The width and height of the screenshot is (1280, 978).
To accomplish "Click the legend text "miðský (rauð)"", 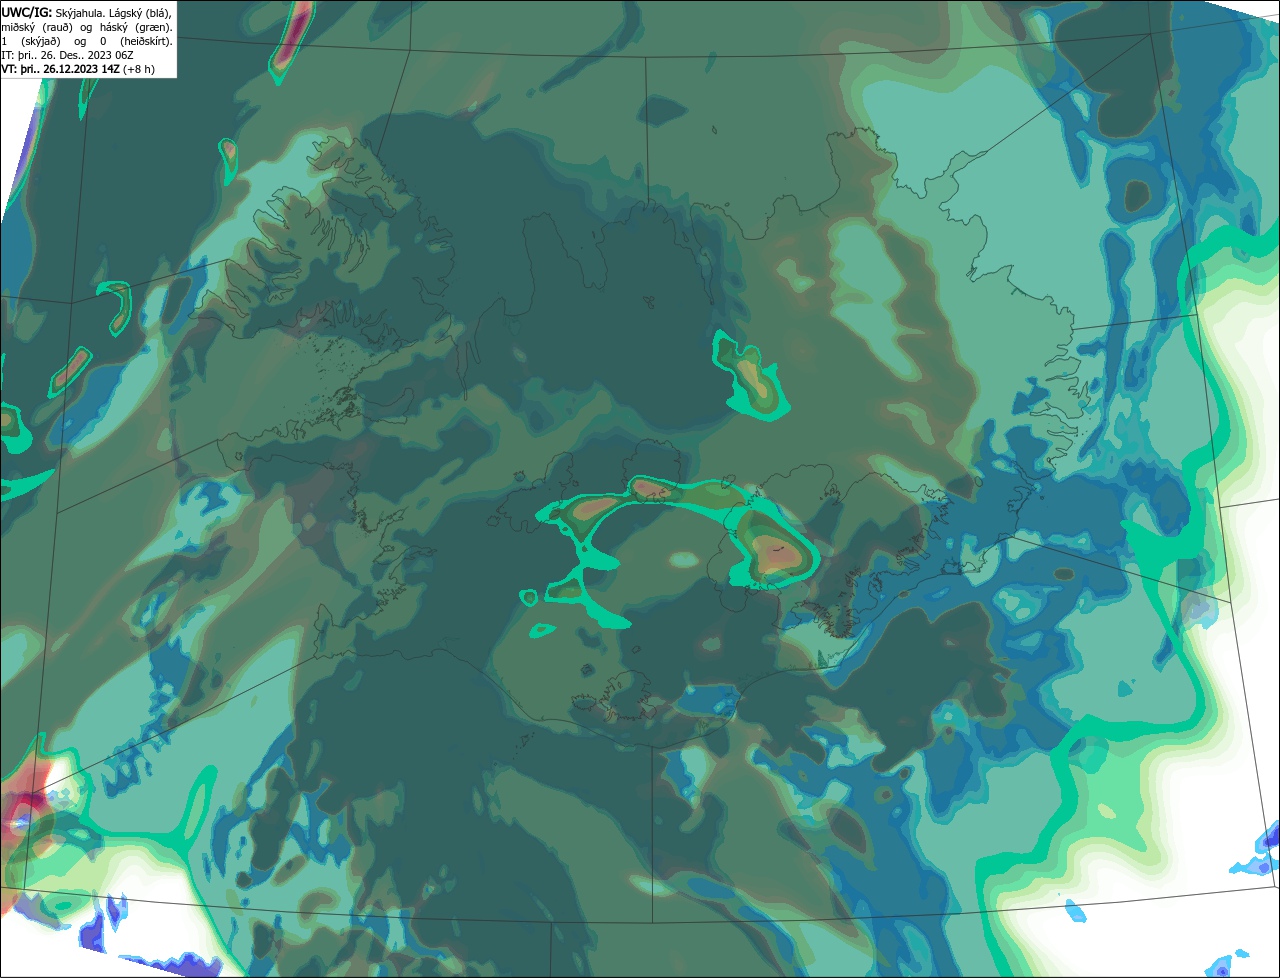I will (x=37, y=28).
